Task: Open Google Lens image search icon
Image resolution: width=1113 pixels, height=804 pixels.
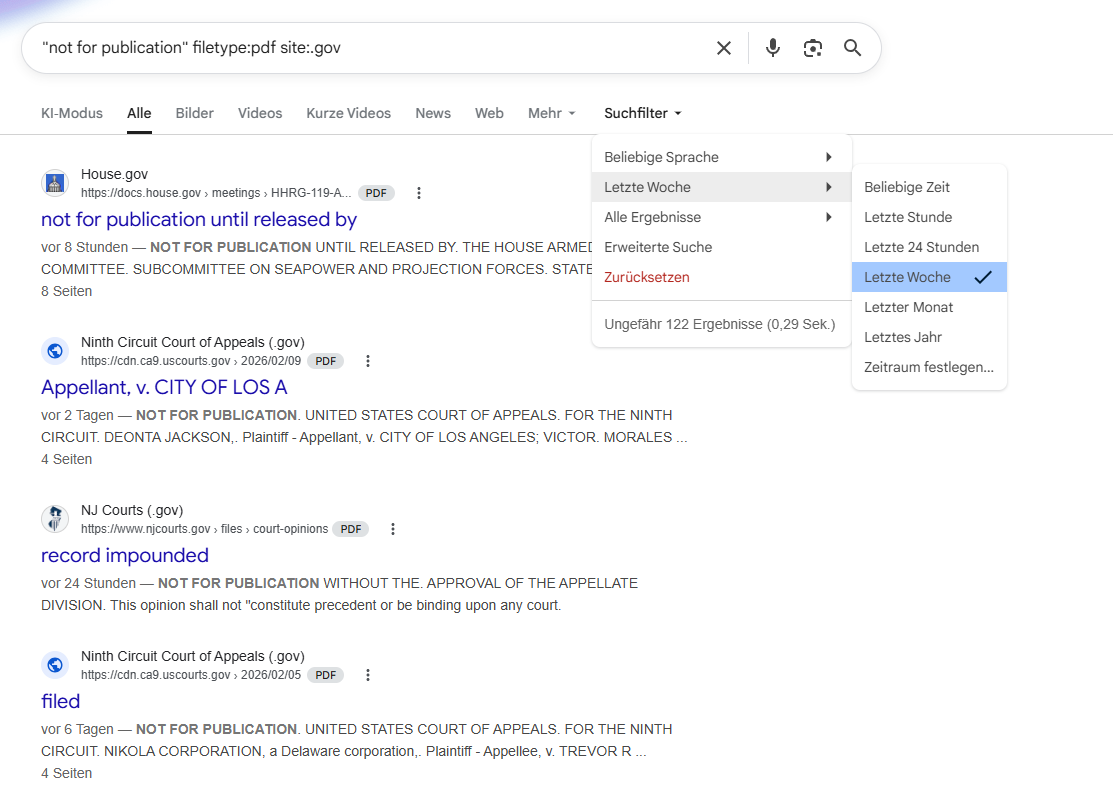Action: [812, 47]
